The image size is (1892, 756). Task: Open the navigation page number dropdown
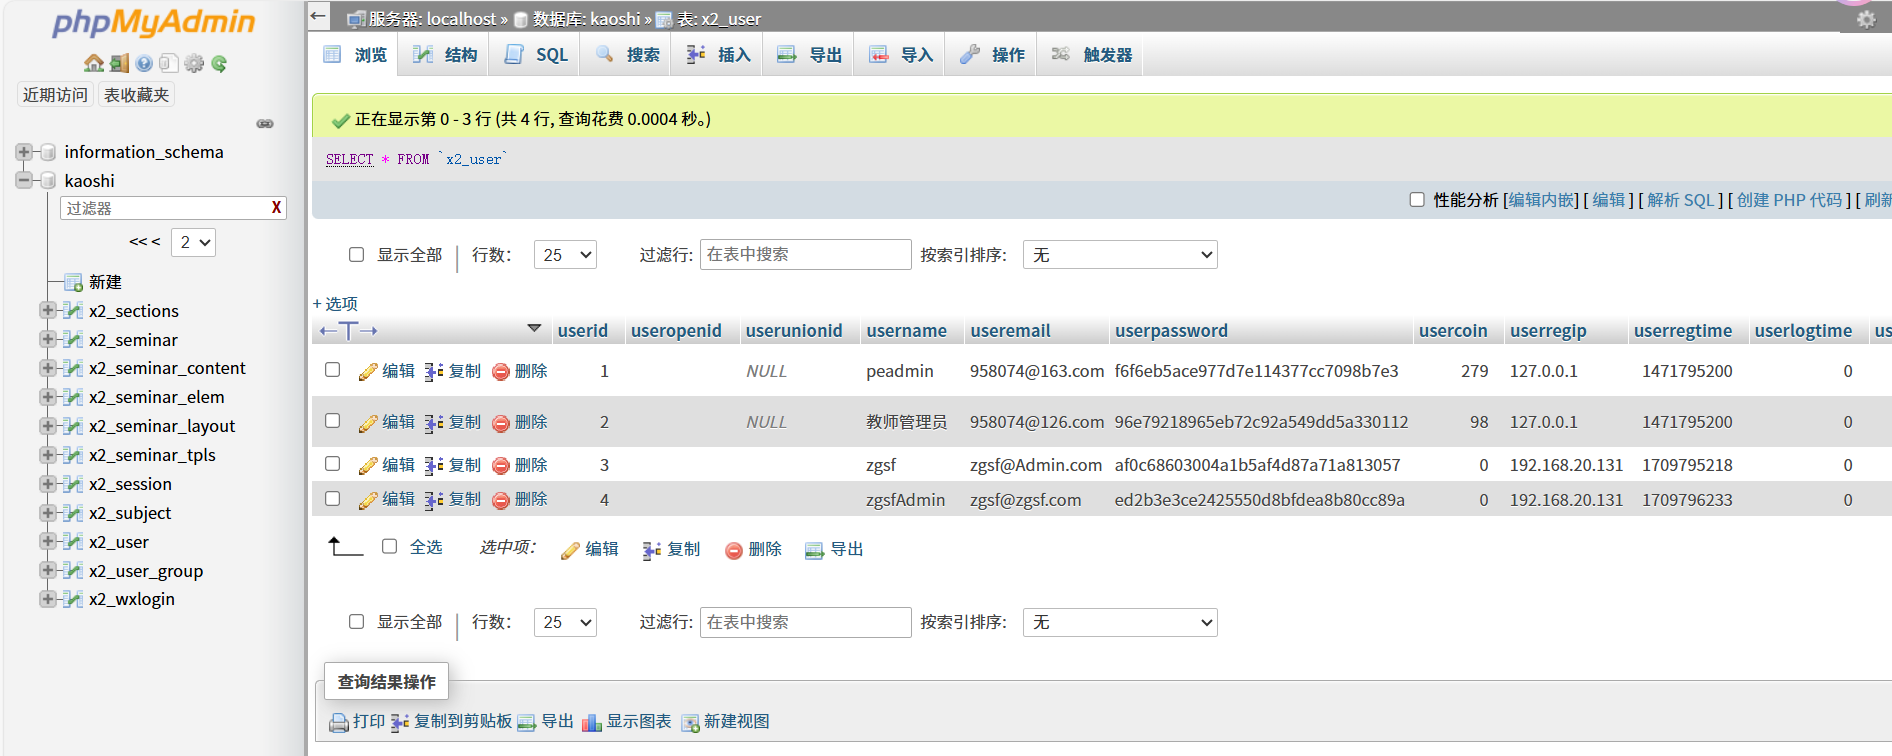click(x=193, y=242)
